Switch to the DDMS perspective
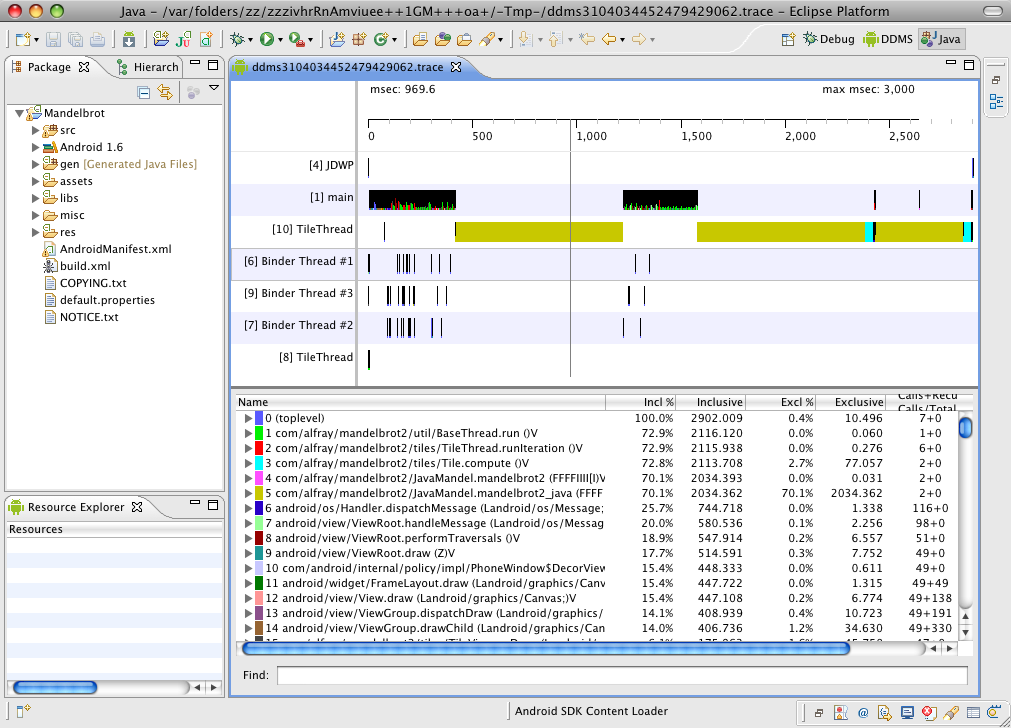The image size is (1011, 728). [x=887, y=39]
